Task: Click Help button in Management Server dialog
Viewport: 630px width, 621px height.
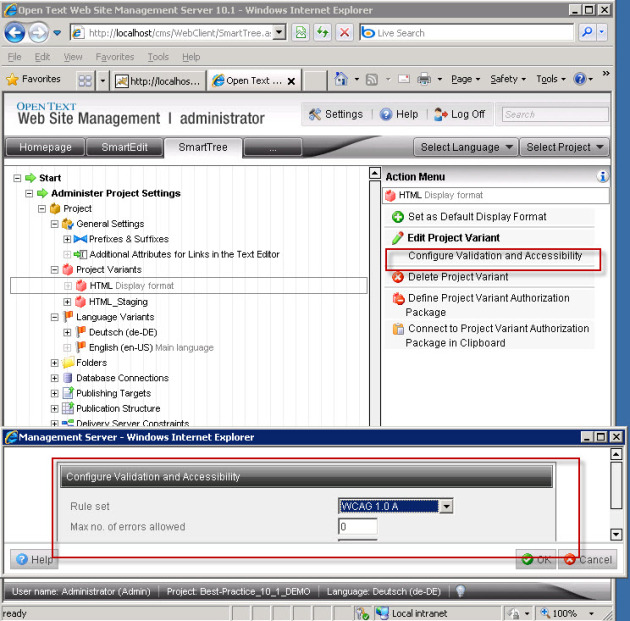Action: 35,559
